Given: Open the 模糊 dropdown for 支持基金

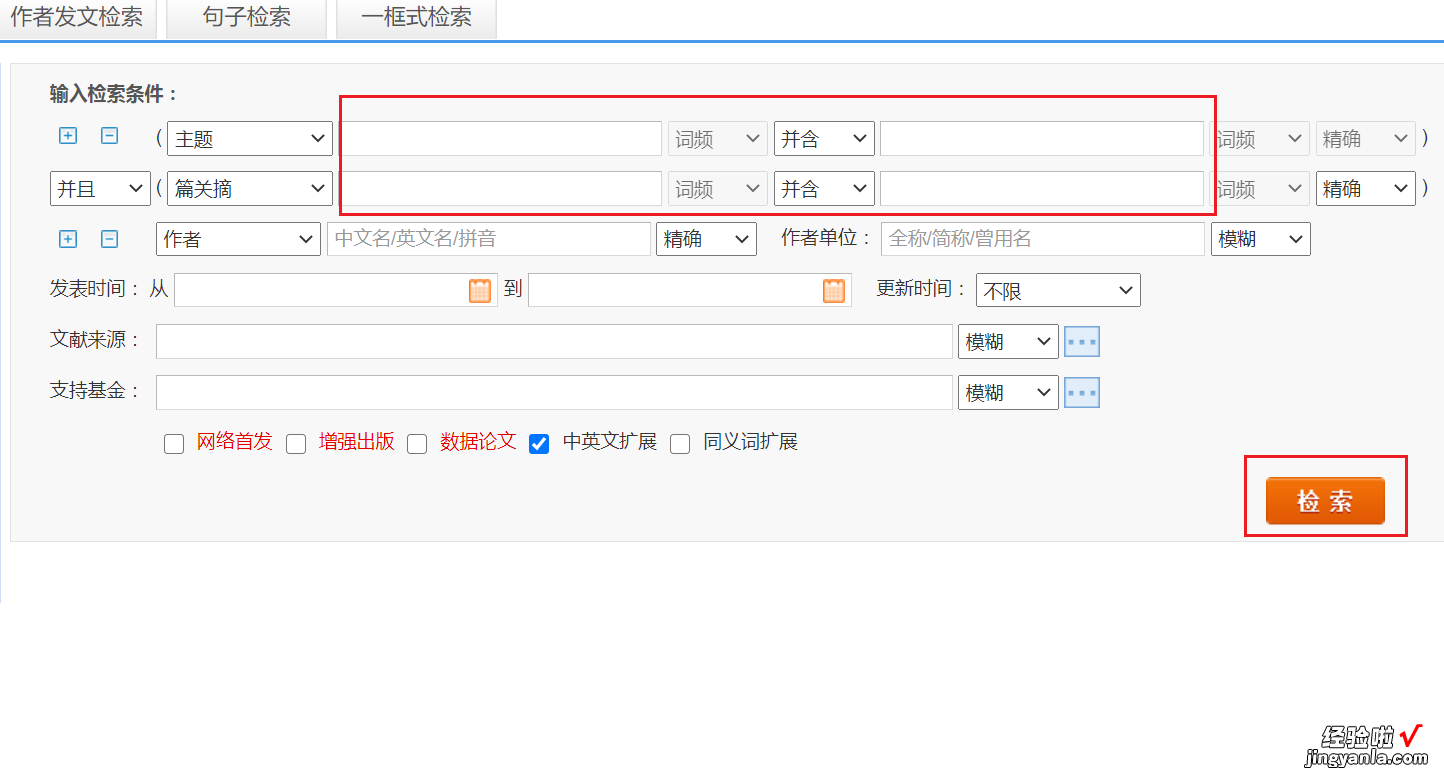Looking at the screenshot, I should (x=1008, y=392).
